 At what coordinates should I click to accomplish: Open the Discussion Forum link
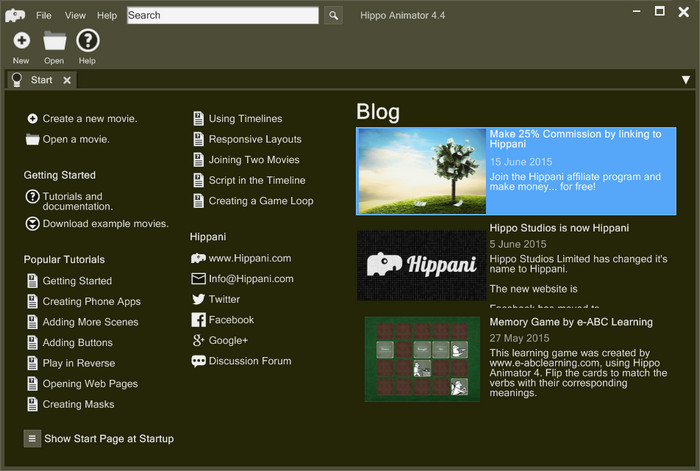pos(250,361)
